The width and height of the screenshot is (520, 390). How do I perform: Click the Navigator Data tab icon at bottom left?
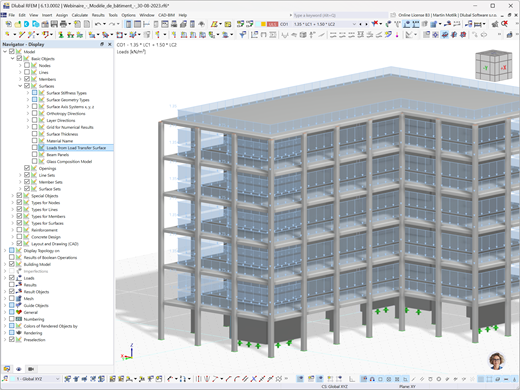(7, 369)
